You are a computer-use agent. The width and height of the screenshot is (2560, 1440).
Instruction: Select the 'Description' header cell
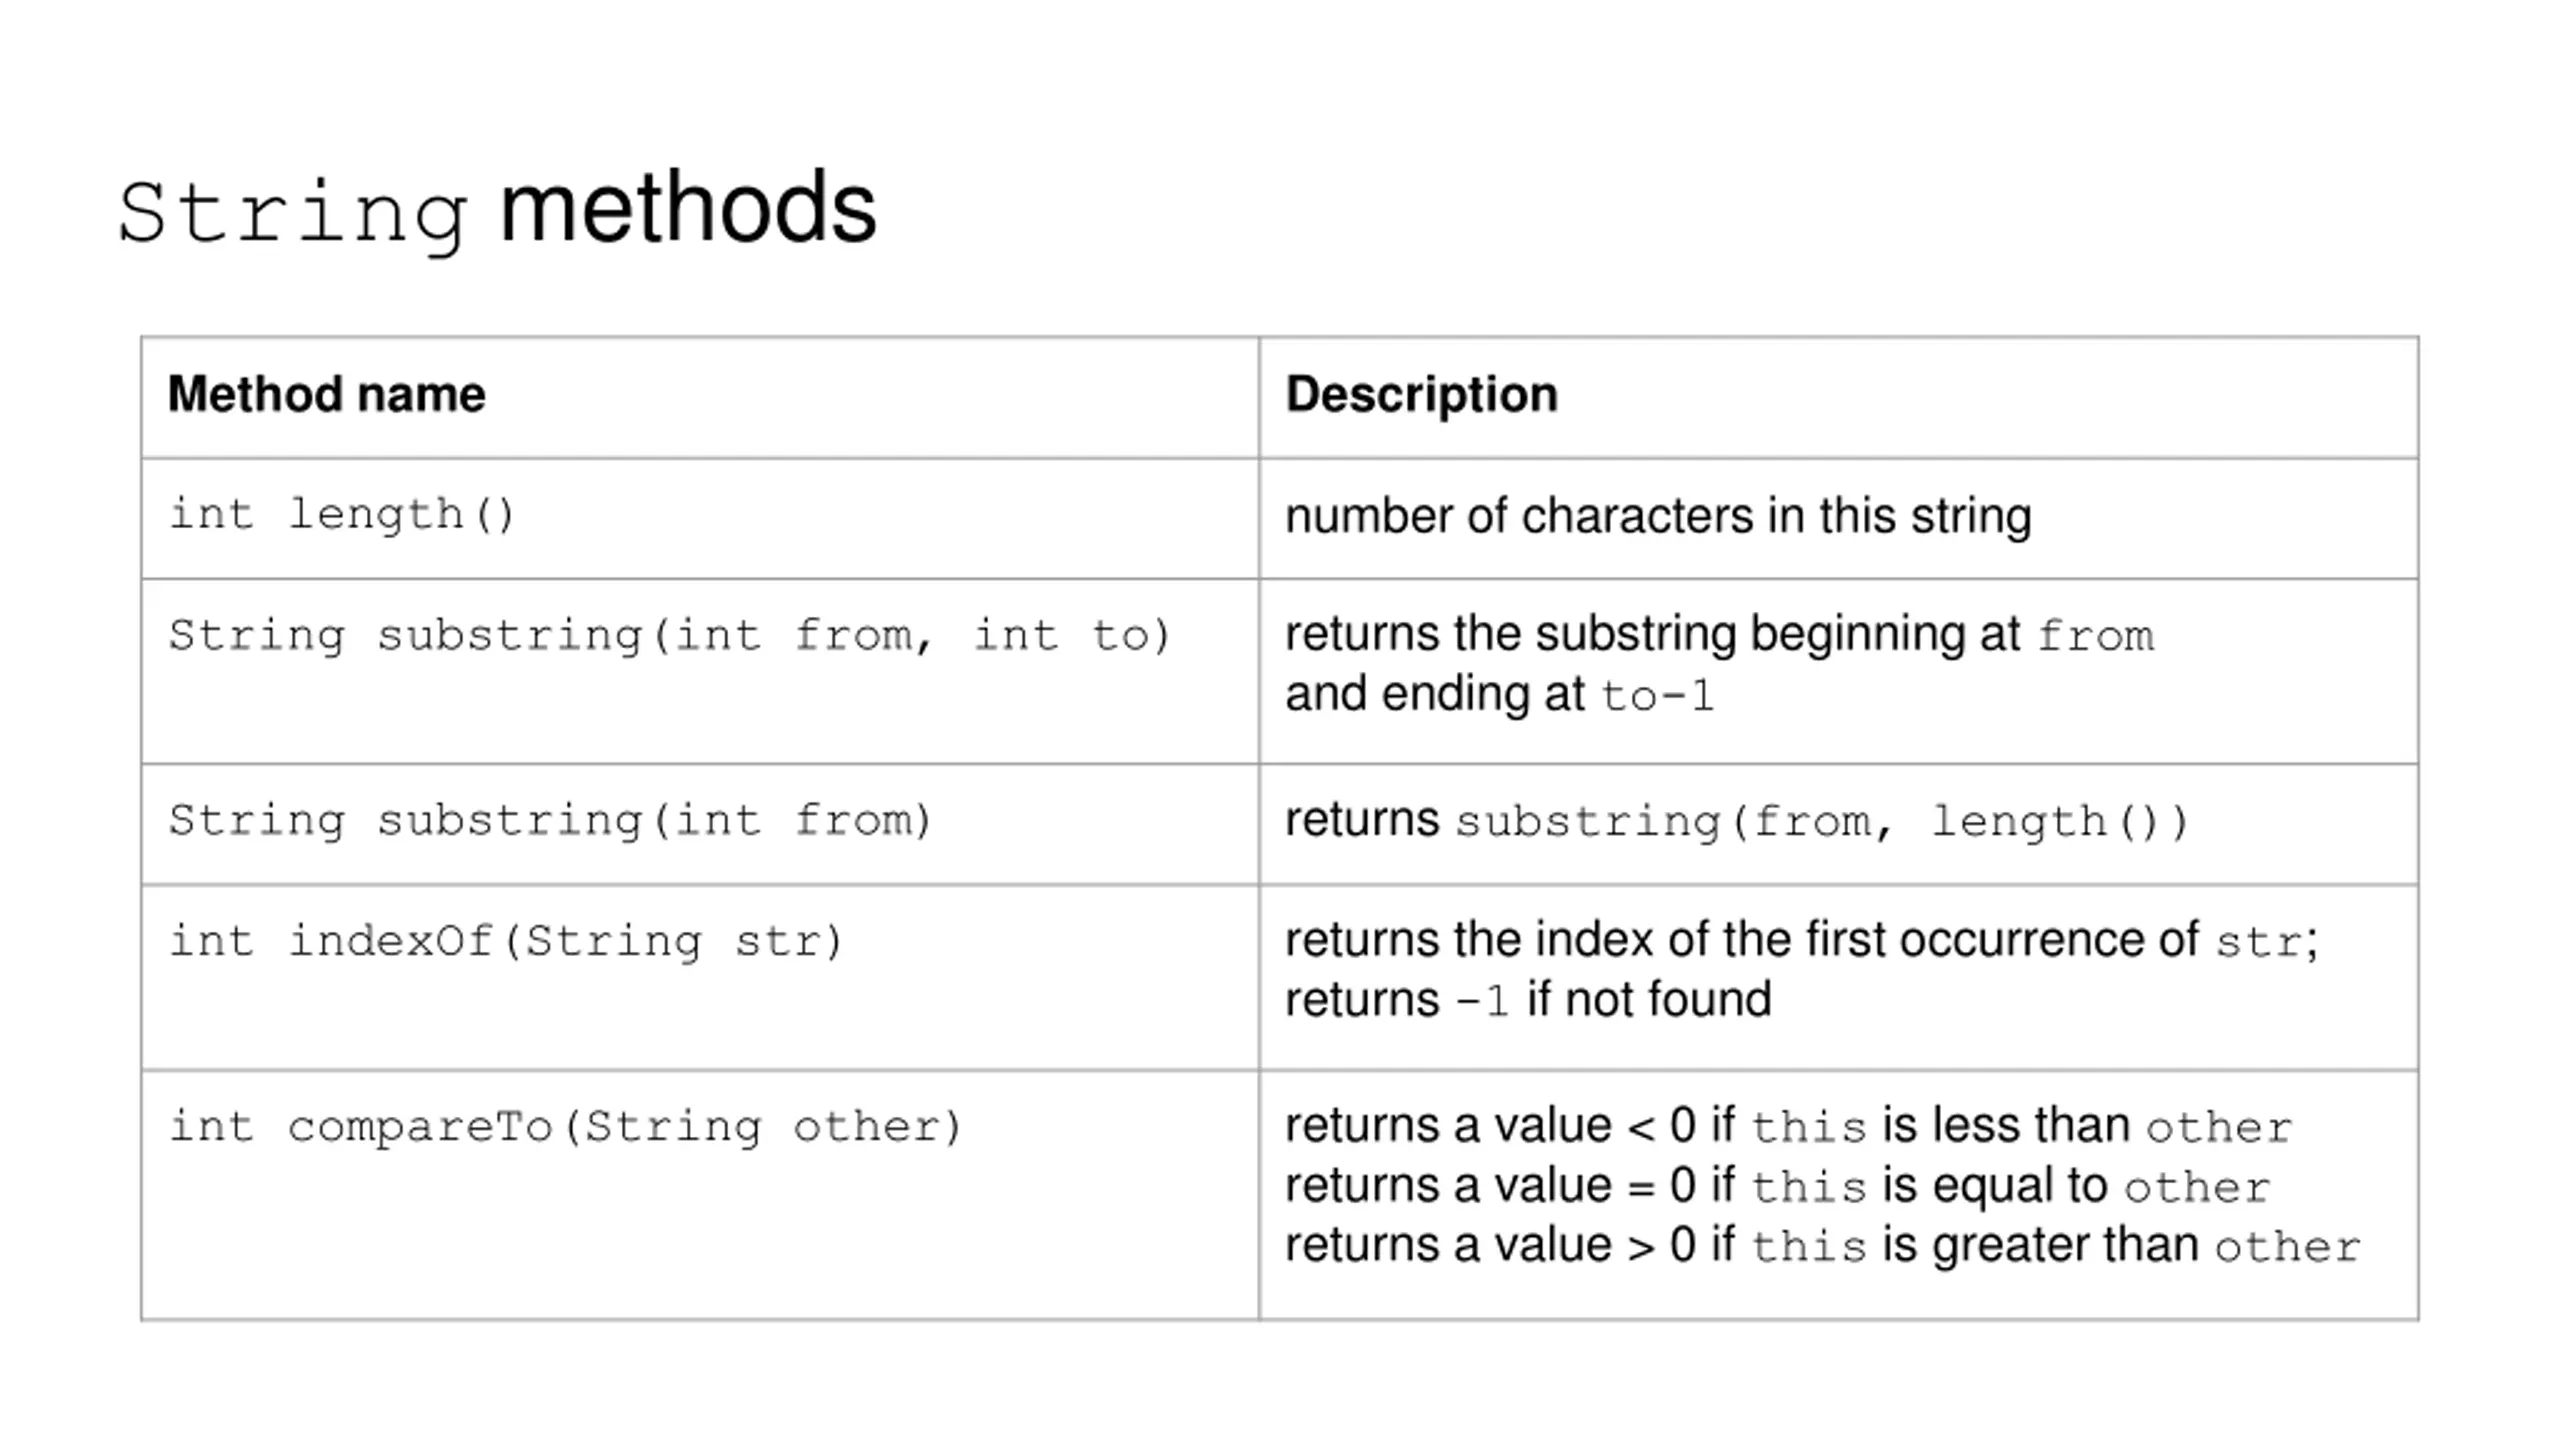(x=1838, y=397)
